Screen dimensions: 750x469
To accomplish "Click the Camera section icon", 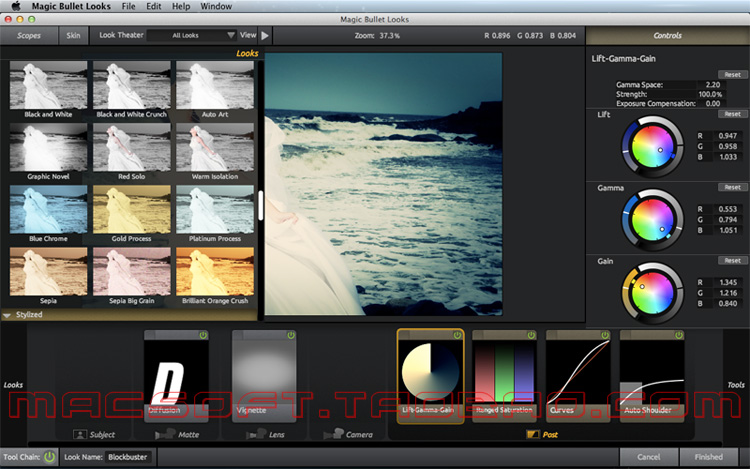I will point(333,434).
